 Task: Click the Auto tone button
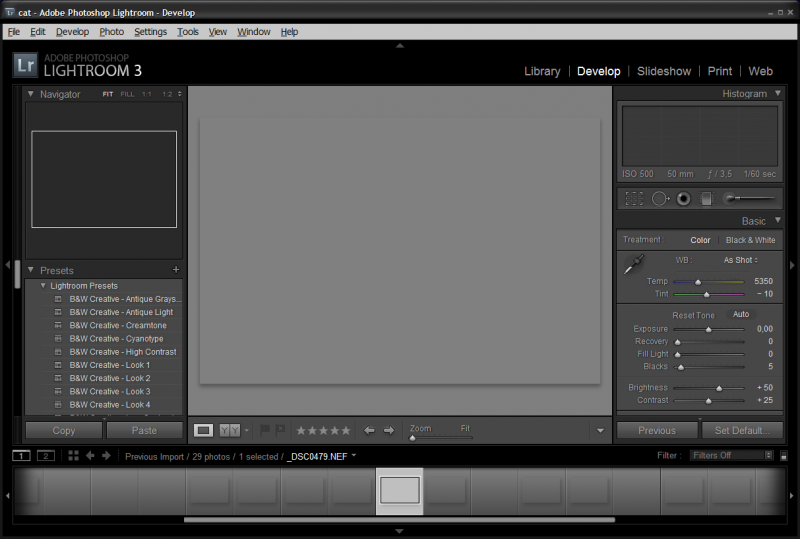click(741, 314)
